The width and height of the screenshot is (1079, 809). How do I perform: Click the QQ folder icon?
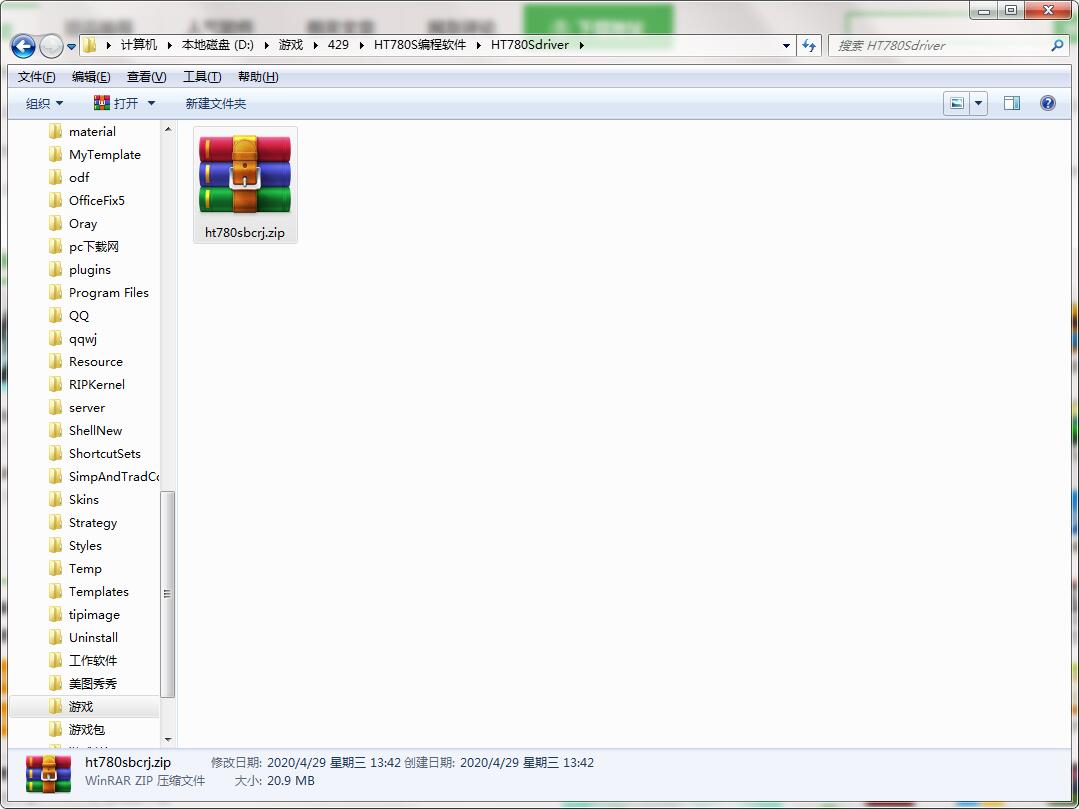pyautogui.click(x=56, y=316)
